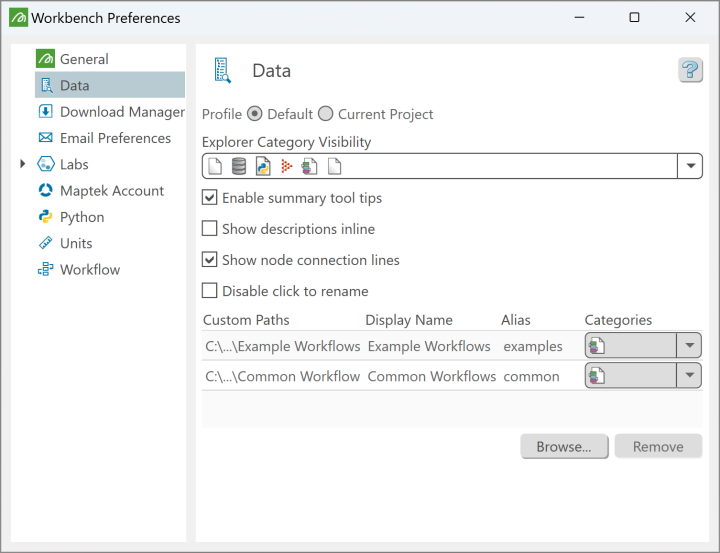Disable the Enable summary tool tips checkbox
The height and width of the screenshot is (553, 720).
[210, 198]
